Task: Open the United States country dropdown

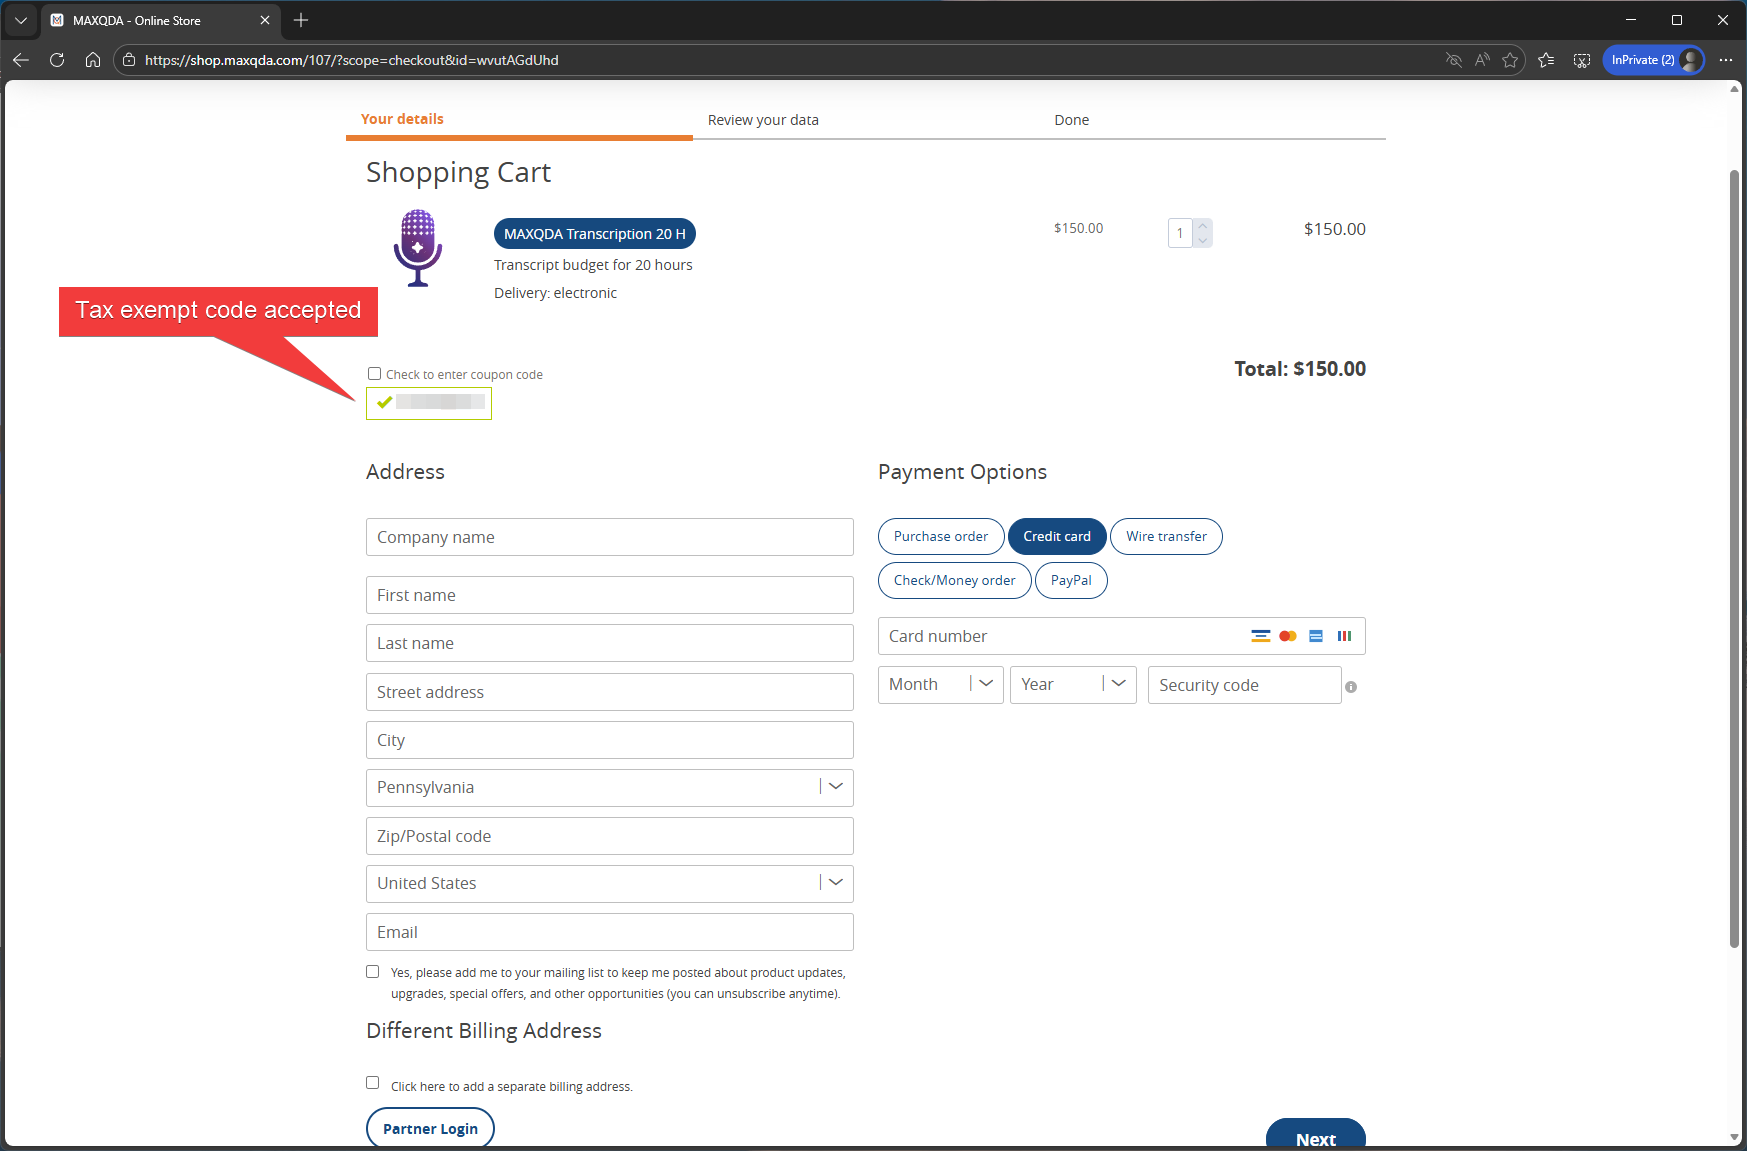Action: click(x=835, y=883)
